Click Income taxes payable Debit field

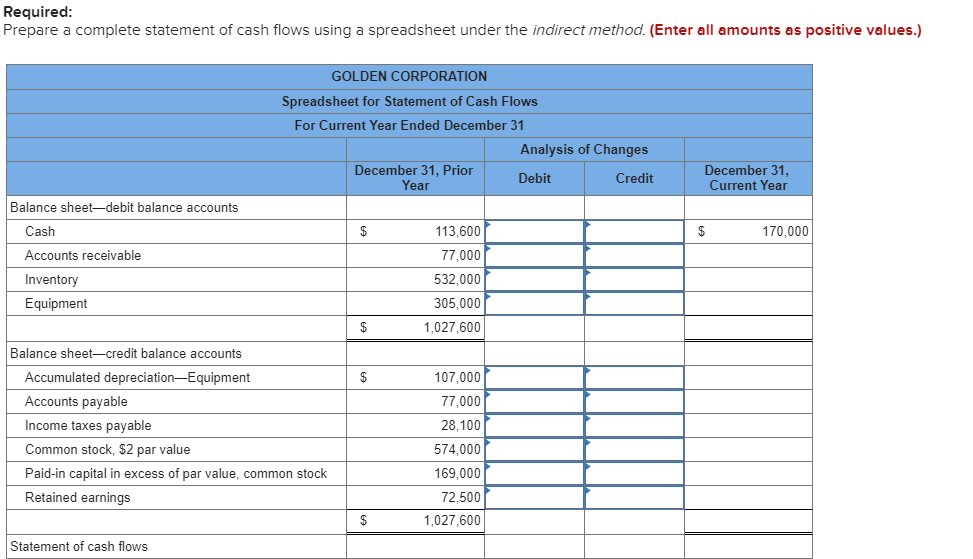[534, 426]
